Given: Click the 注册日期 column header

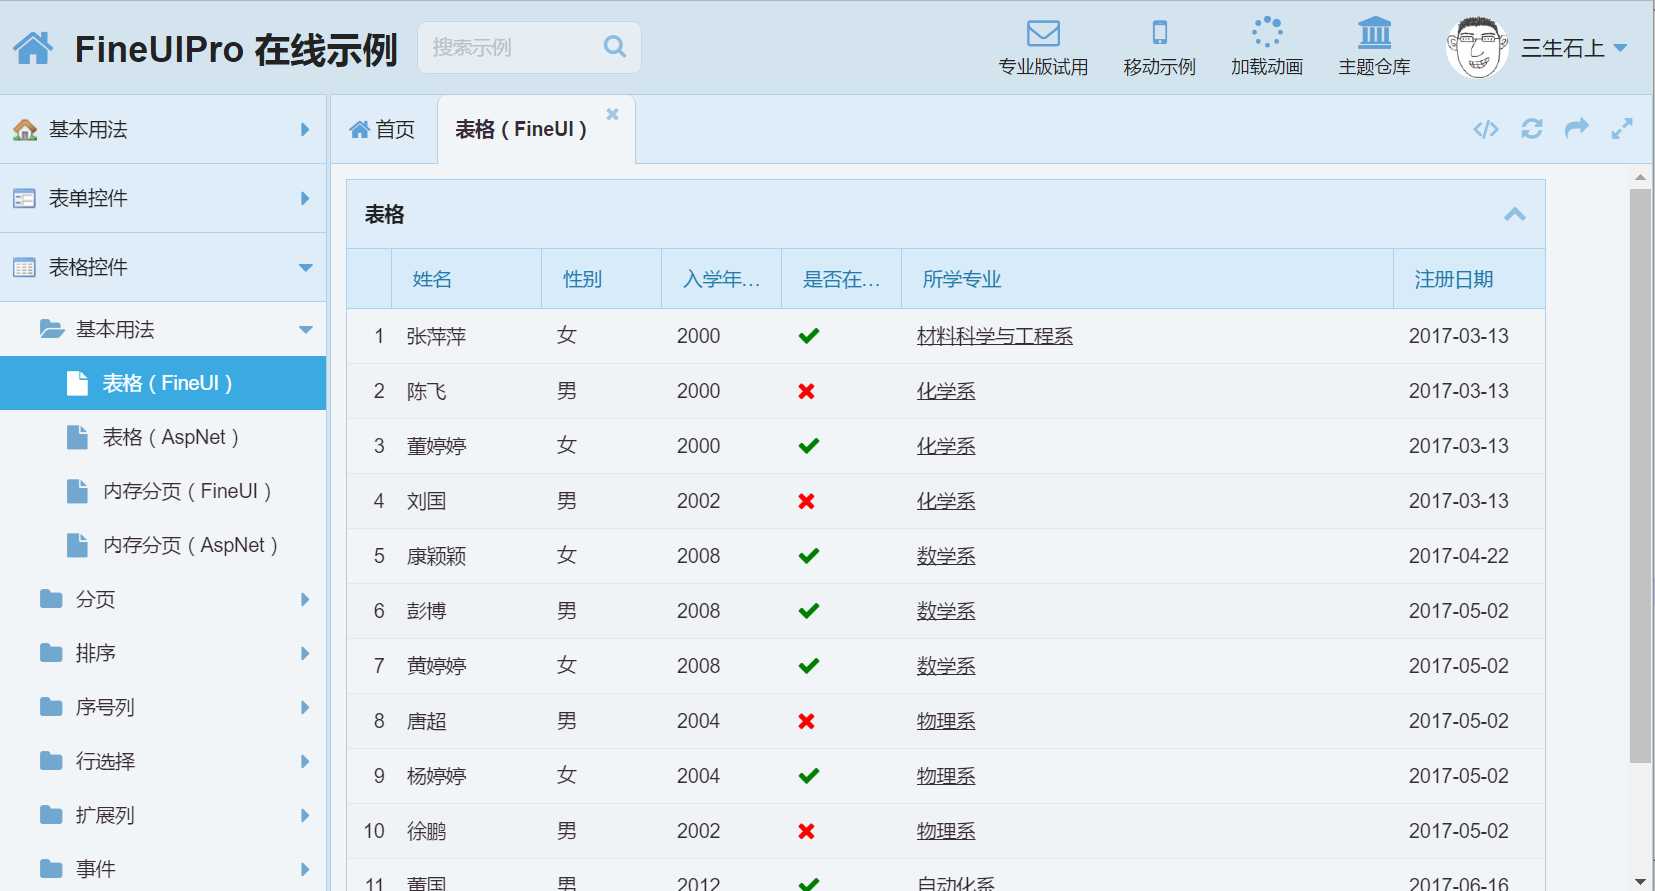Looking at the screenshot, I should [x=1469, y=279].
